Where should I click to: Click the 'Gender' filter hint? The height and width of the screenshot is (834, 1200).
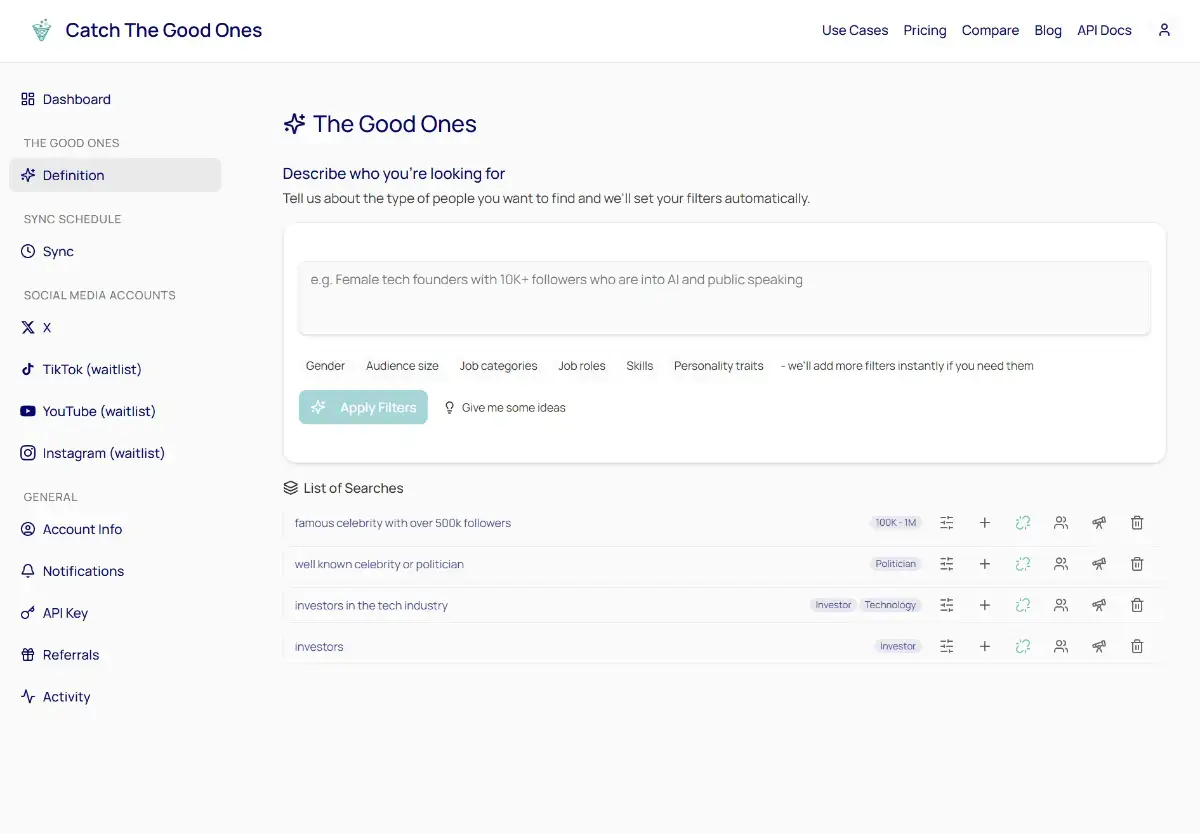click(x=325, y=366)
